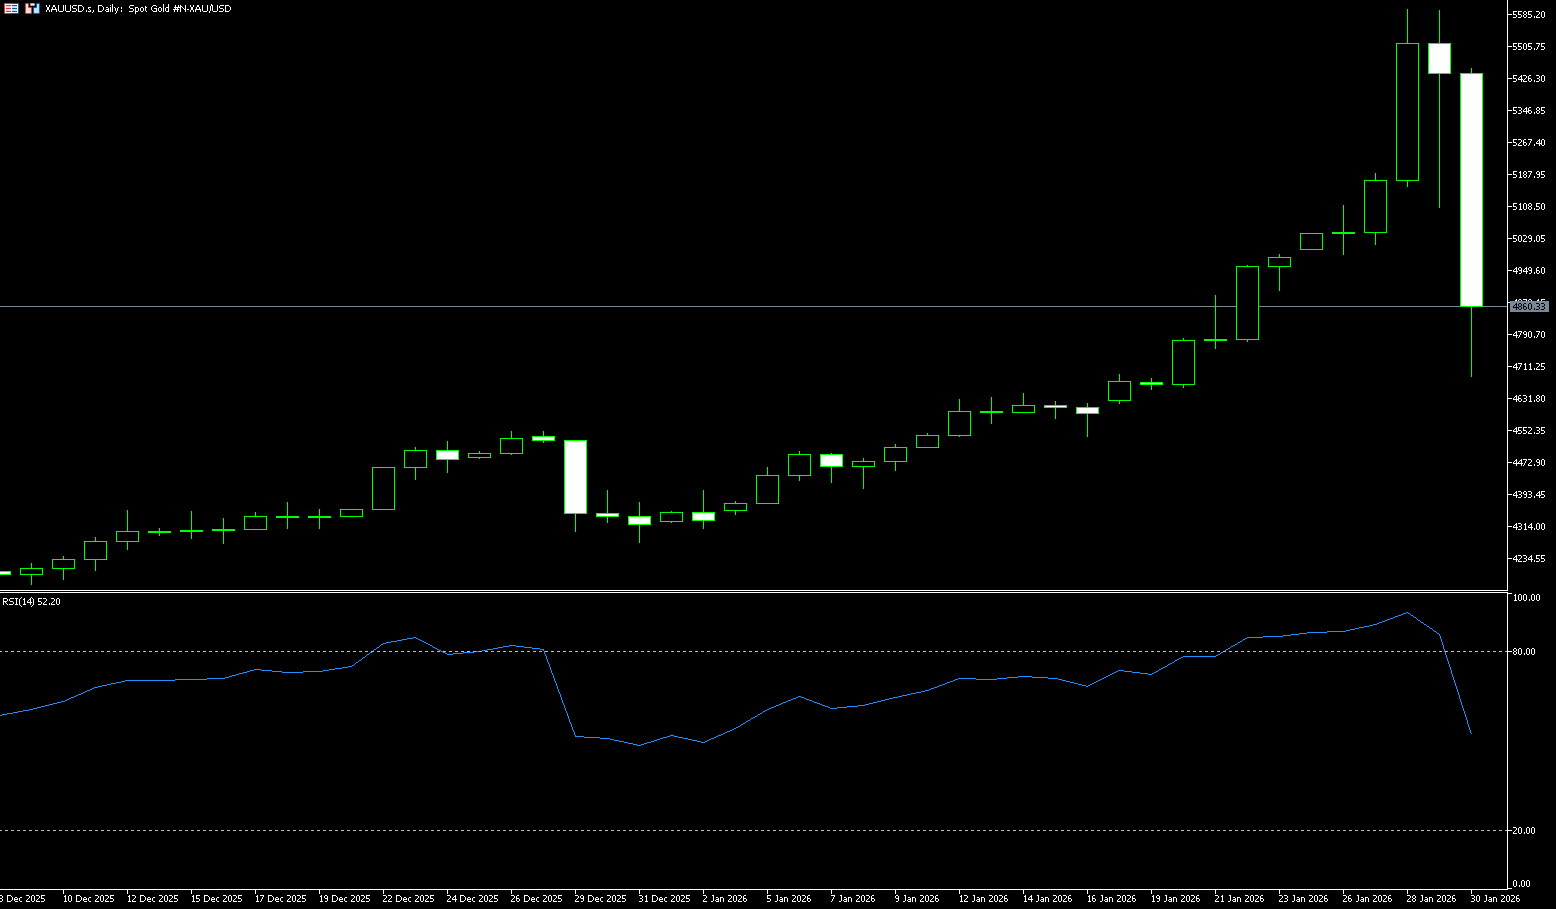
Task: Click the XAUUSD.s Daily chart title
Action: (138, 9)
